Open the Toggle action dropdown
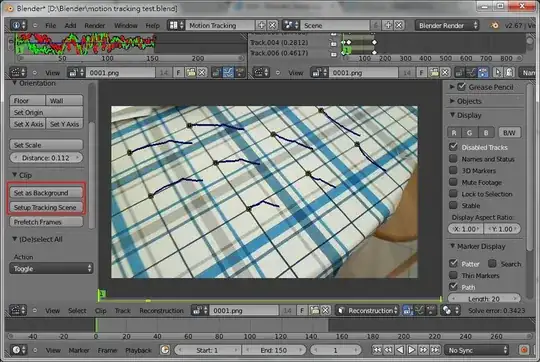Image resolution: width=540 pixels, height=362 pixels. point(51,268)
